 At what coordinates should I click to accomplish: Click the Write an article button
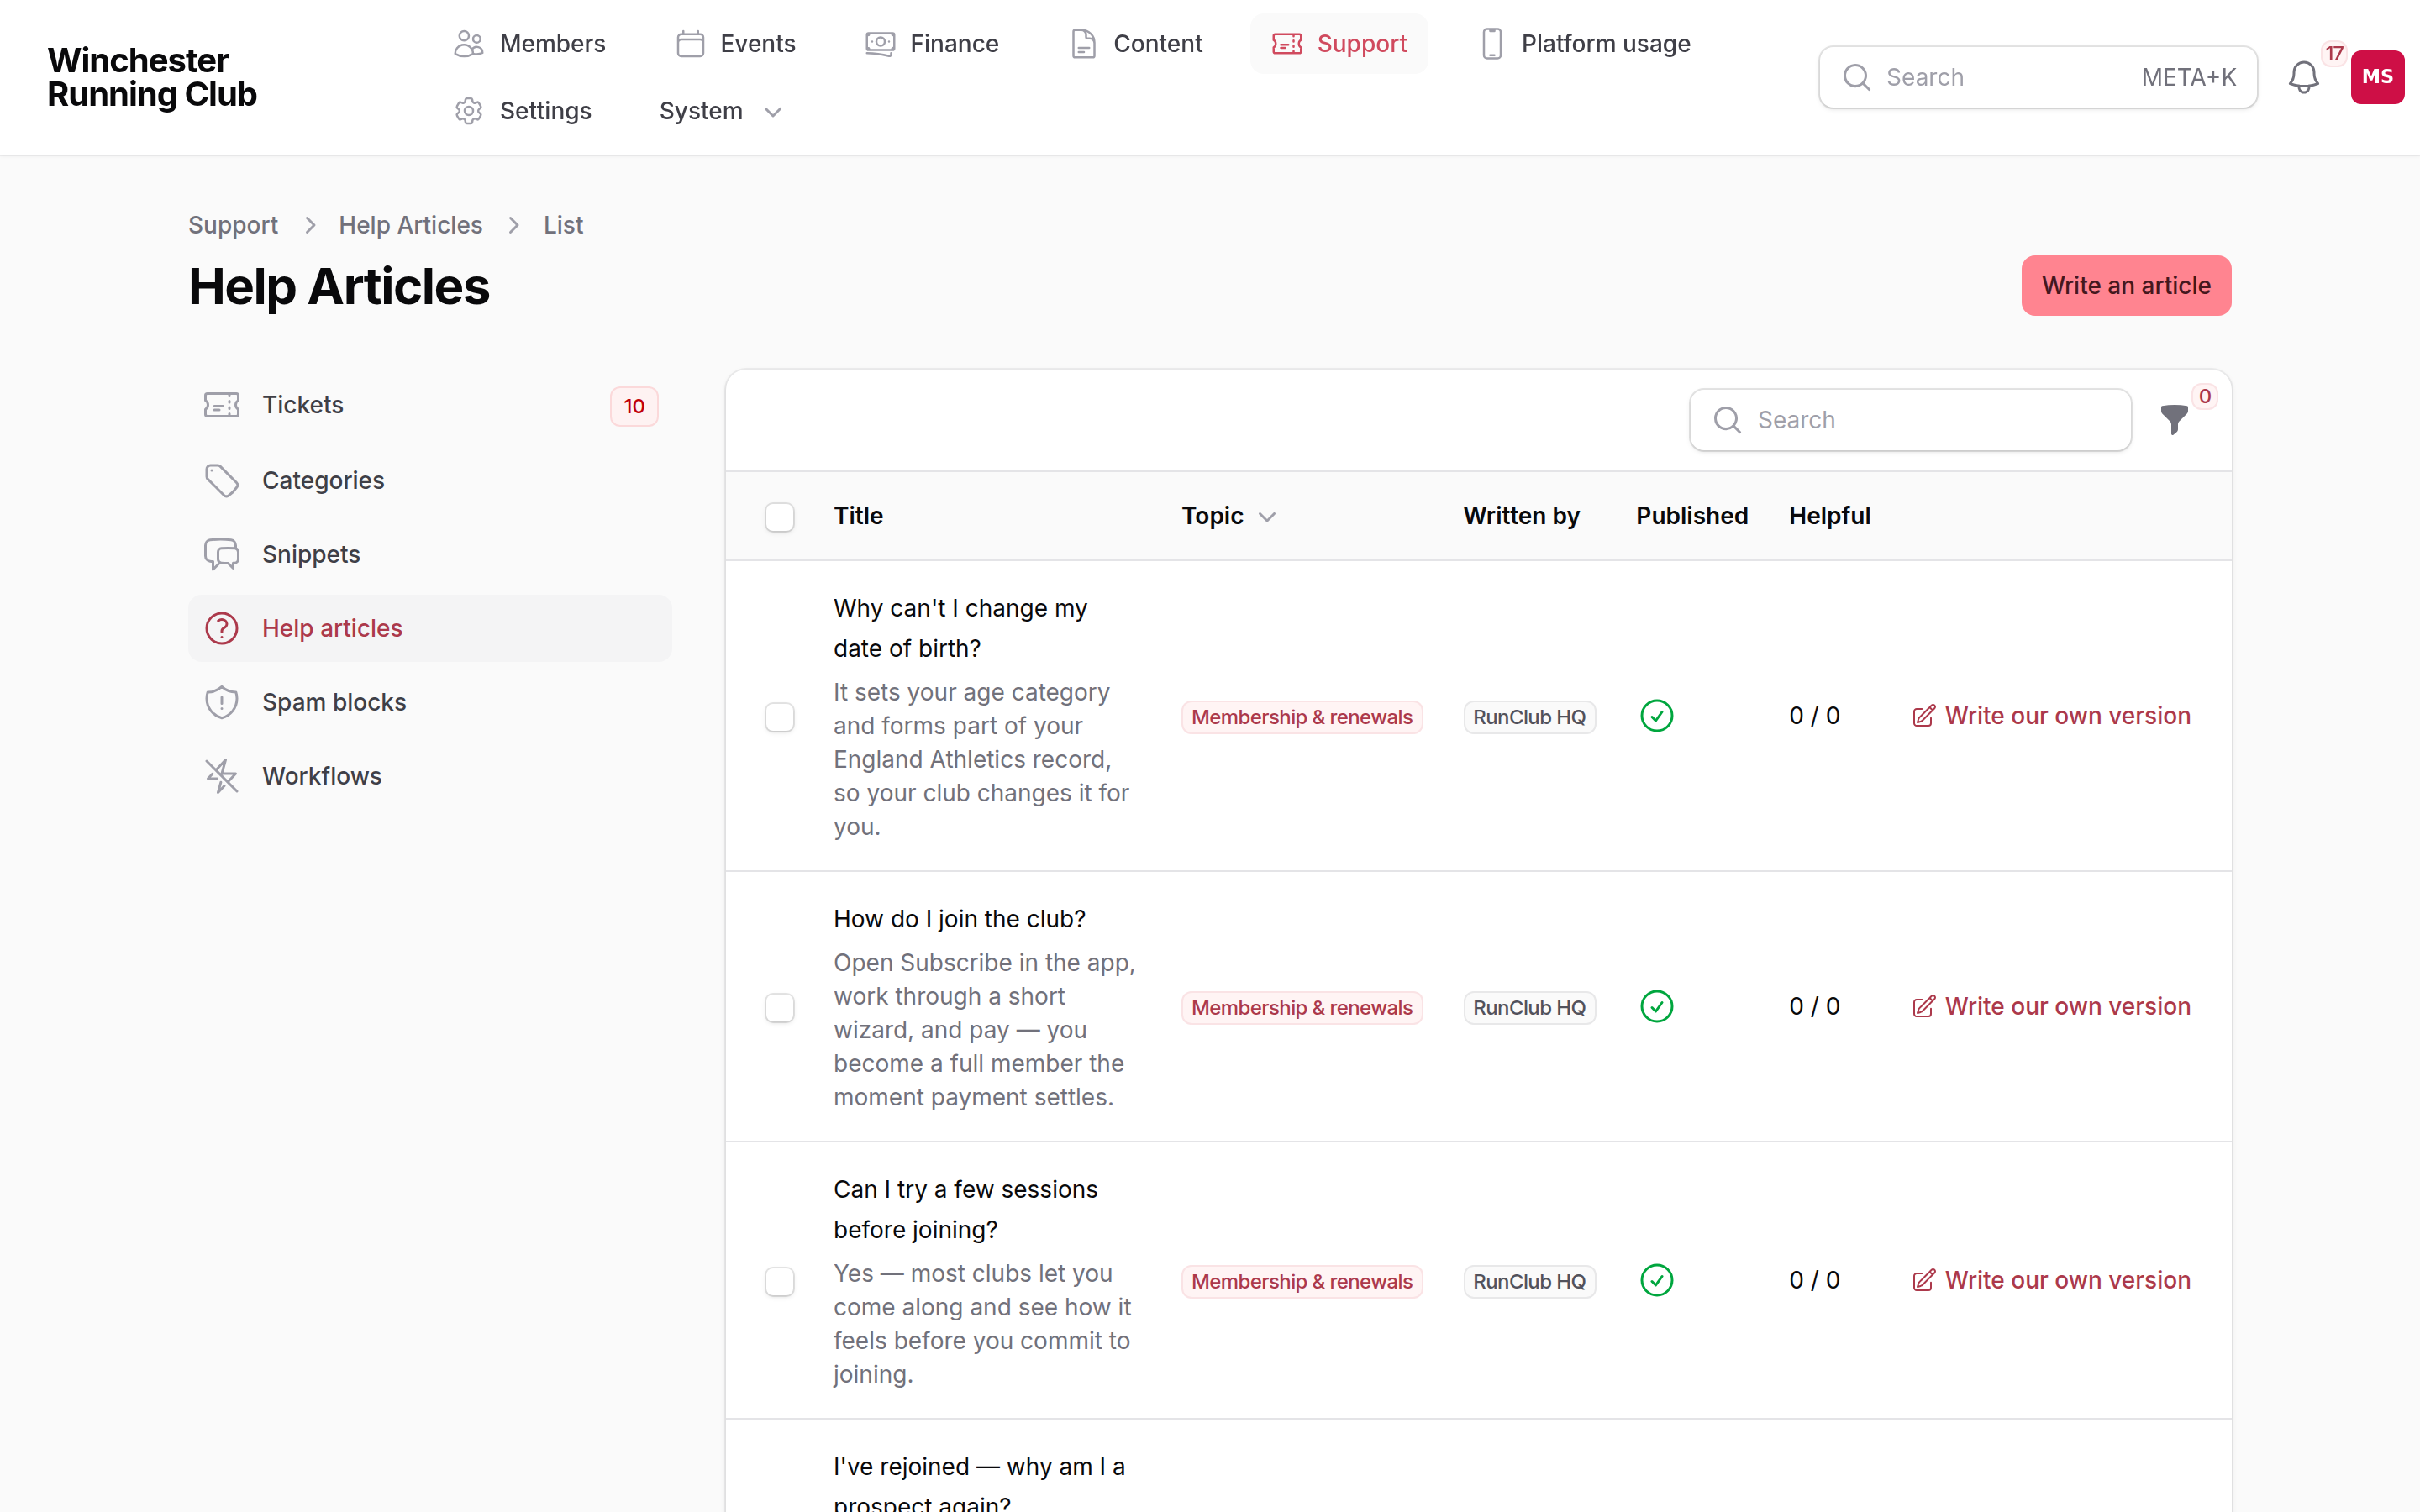point(2126,286)
